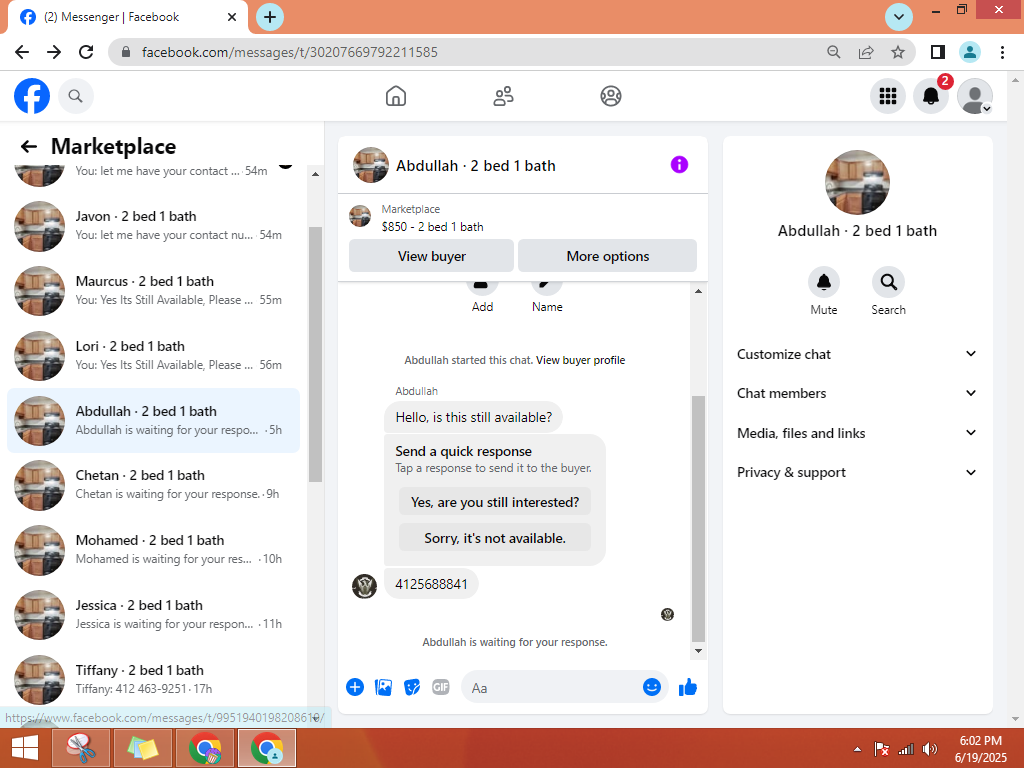Open Windows Start button

coord(25,748)
